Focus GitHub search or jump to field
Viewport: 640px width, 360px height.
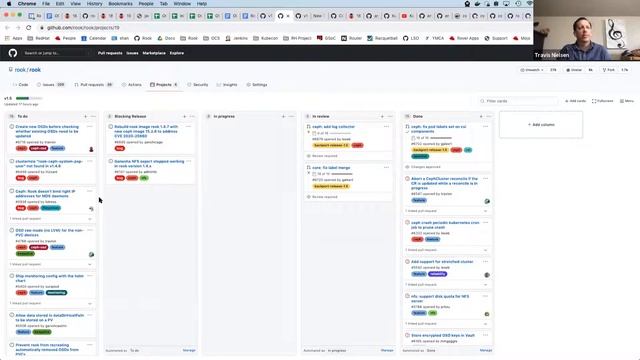(55, 53)
